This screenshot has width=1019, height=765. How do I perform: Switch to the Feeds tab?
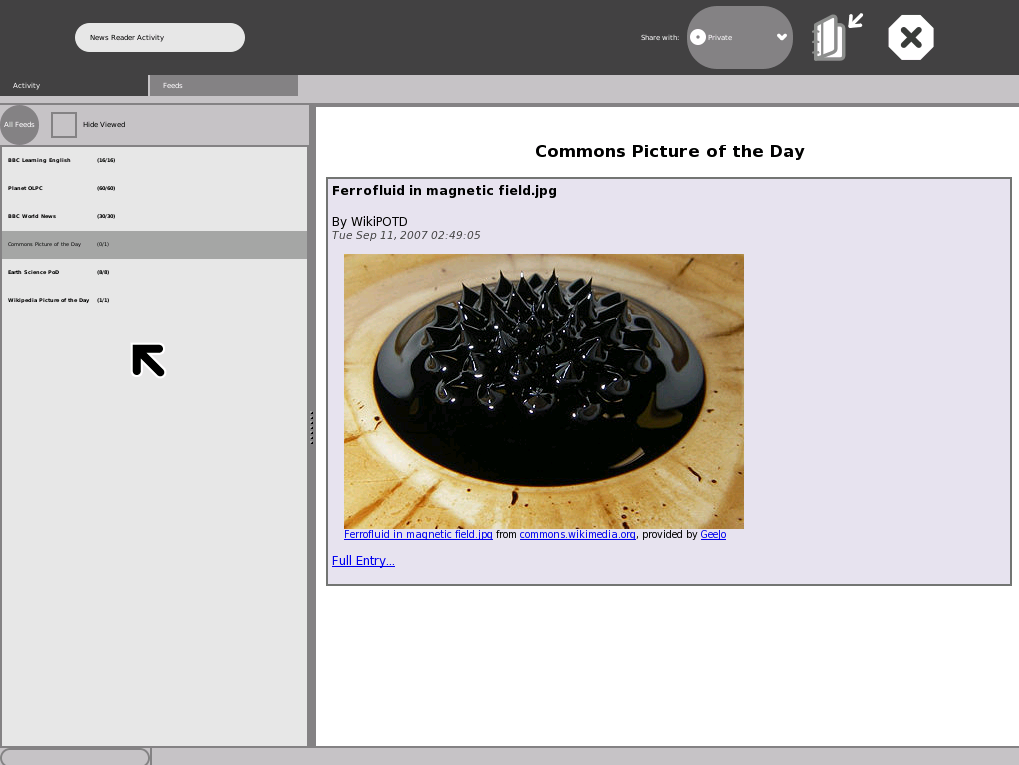pyautogui.click(x=223, y=86)
